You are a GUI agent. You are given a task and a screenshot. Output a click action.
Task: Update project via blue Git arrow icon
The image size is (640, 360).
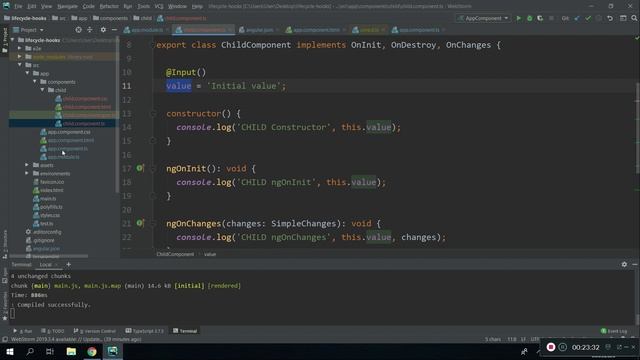[x=577, y=18]
